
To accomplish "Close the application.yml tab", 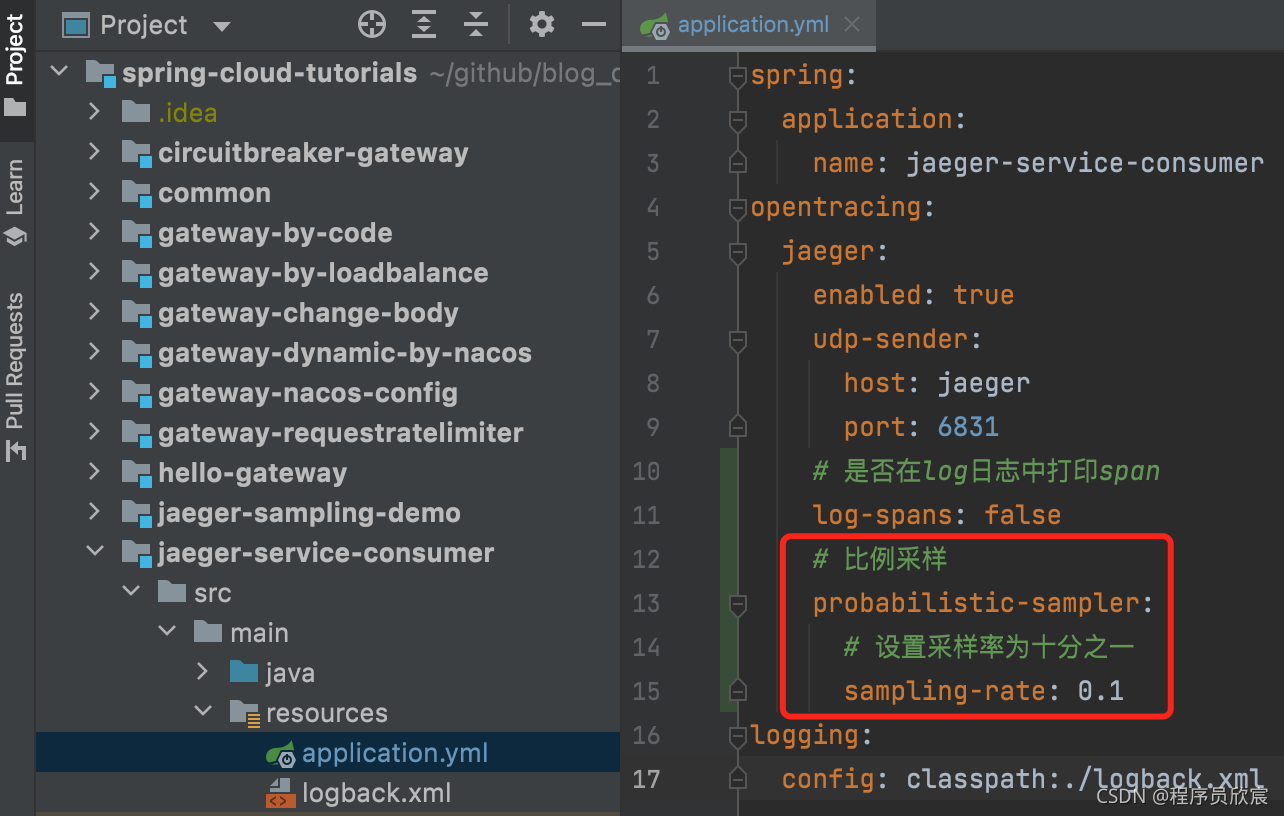I will (x=852, y=25).
